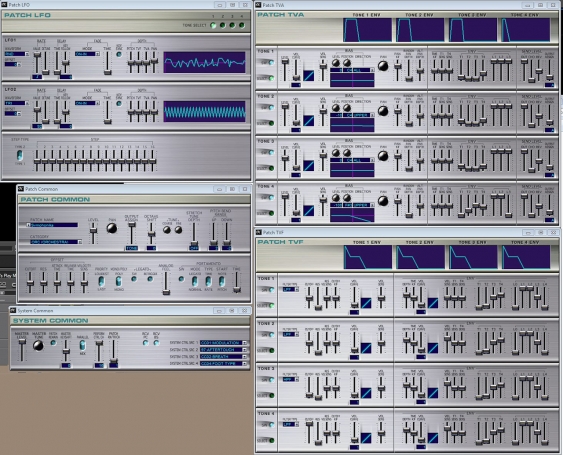Screen dimensions: 563x455
Task: Turn the Tone 4 Pan knob in Patch TVA
Action: click(383, 201)
